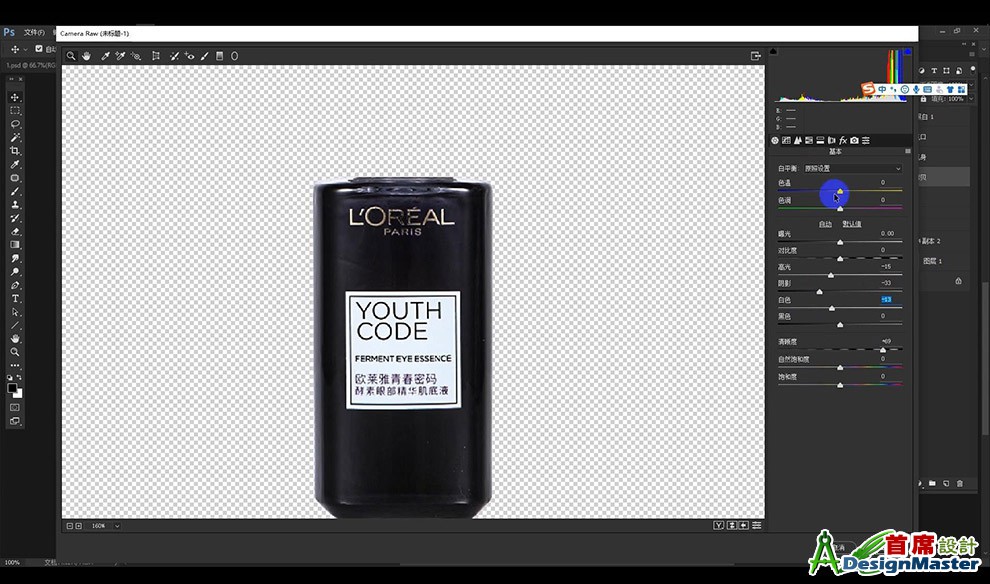Open the Effects fx panel icon
The width and height of the screenshot is (990, 584).
(843, 140)
